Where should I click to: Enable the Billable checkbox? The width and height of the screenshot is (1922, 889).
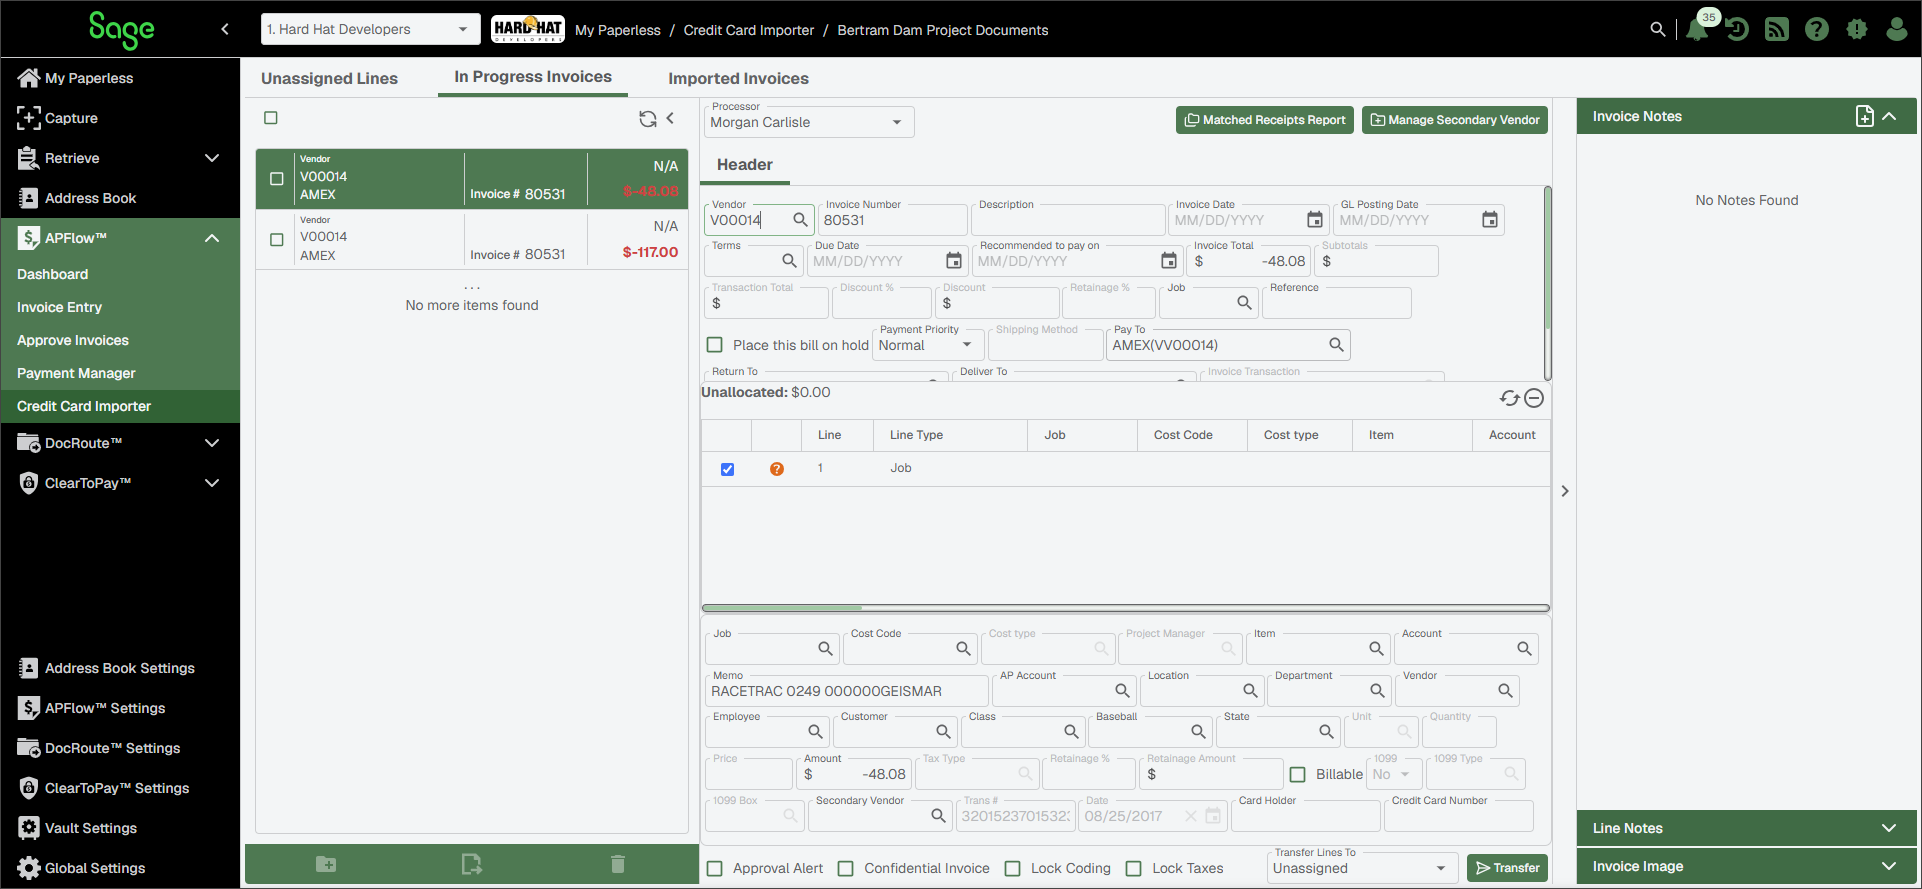1298,774
